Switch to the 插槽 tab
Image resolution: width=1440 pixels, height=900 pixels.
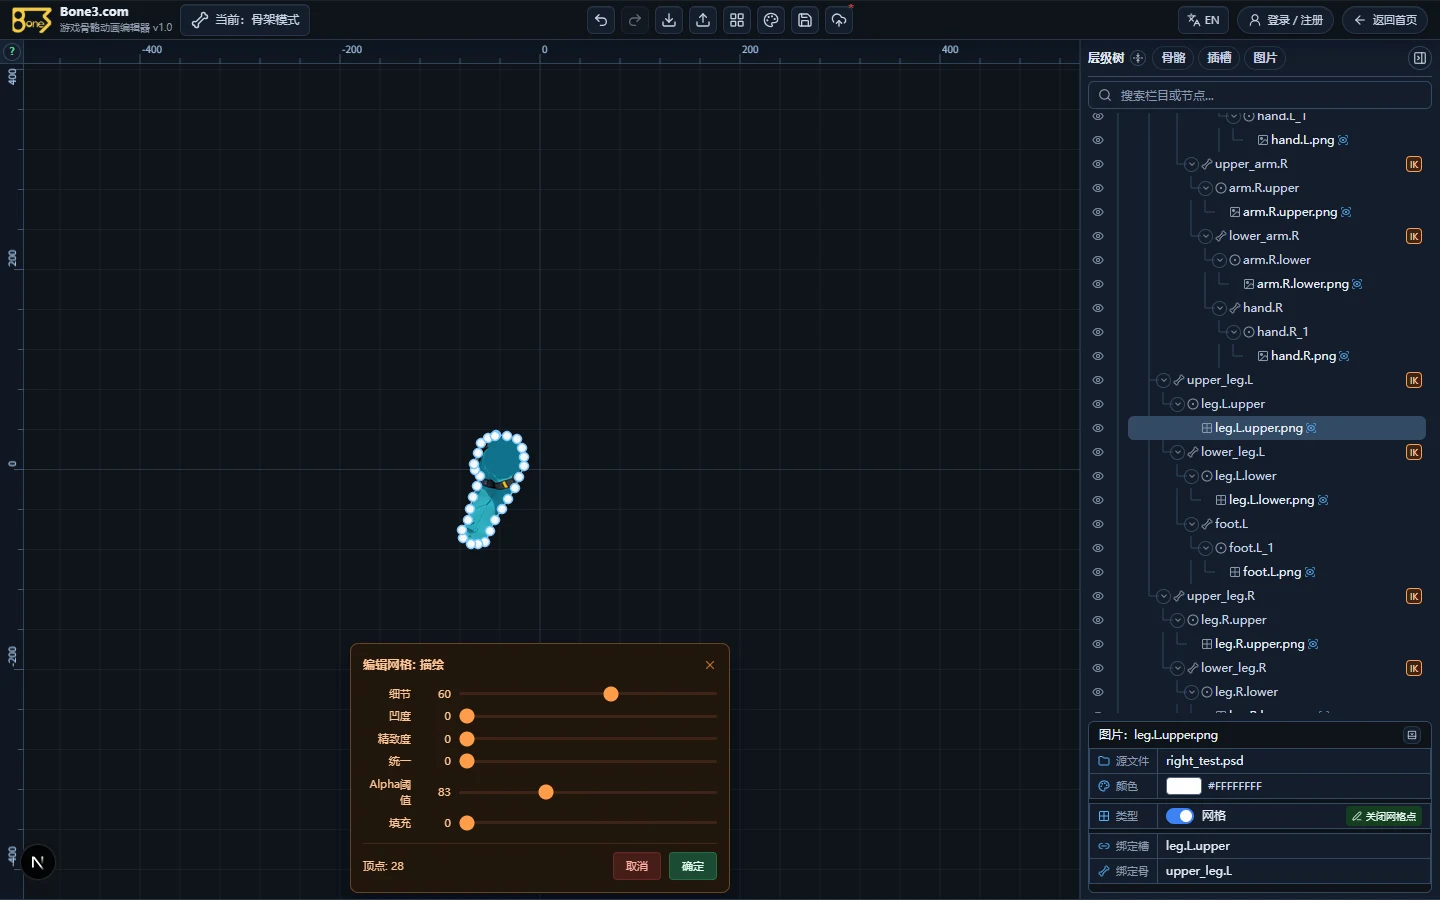coord(1219,58)
